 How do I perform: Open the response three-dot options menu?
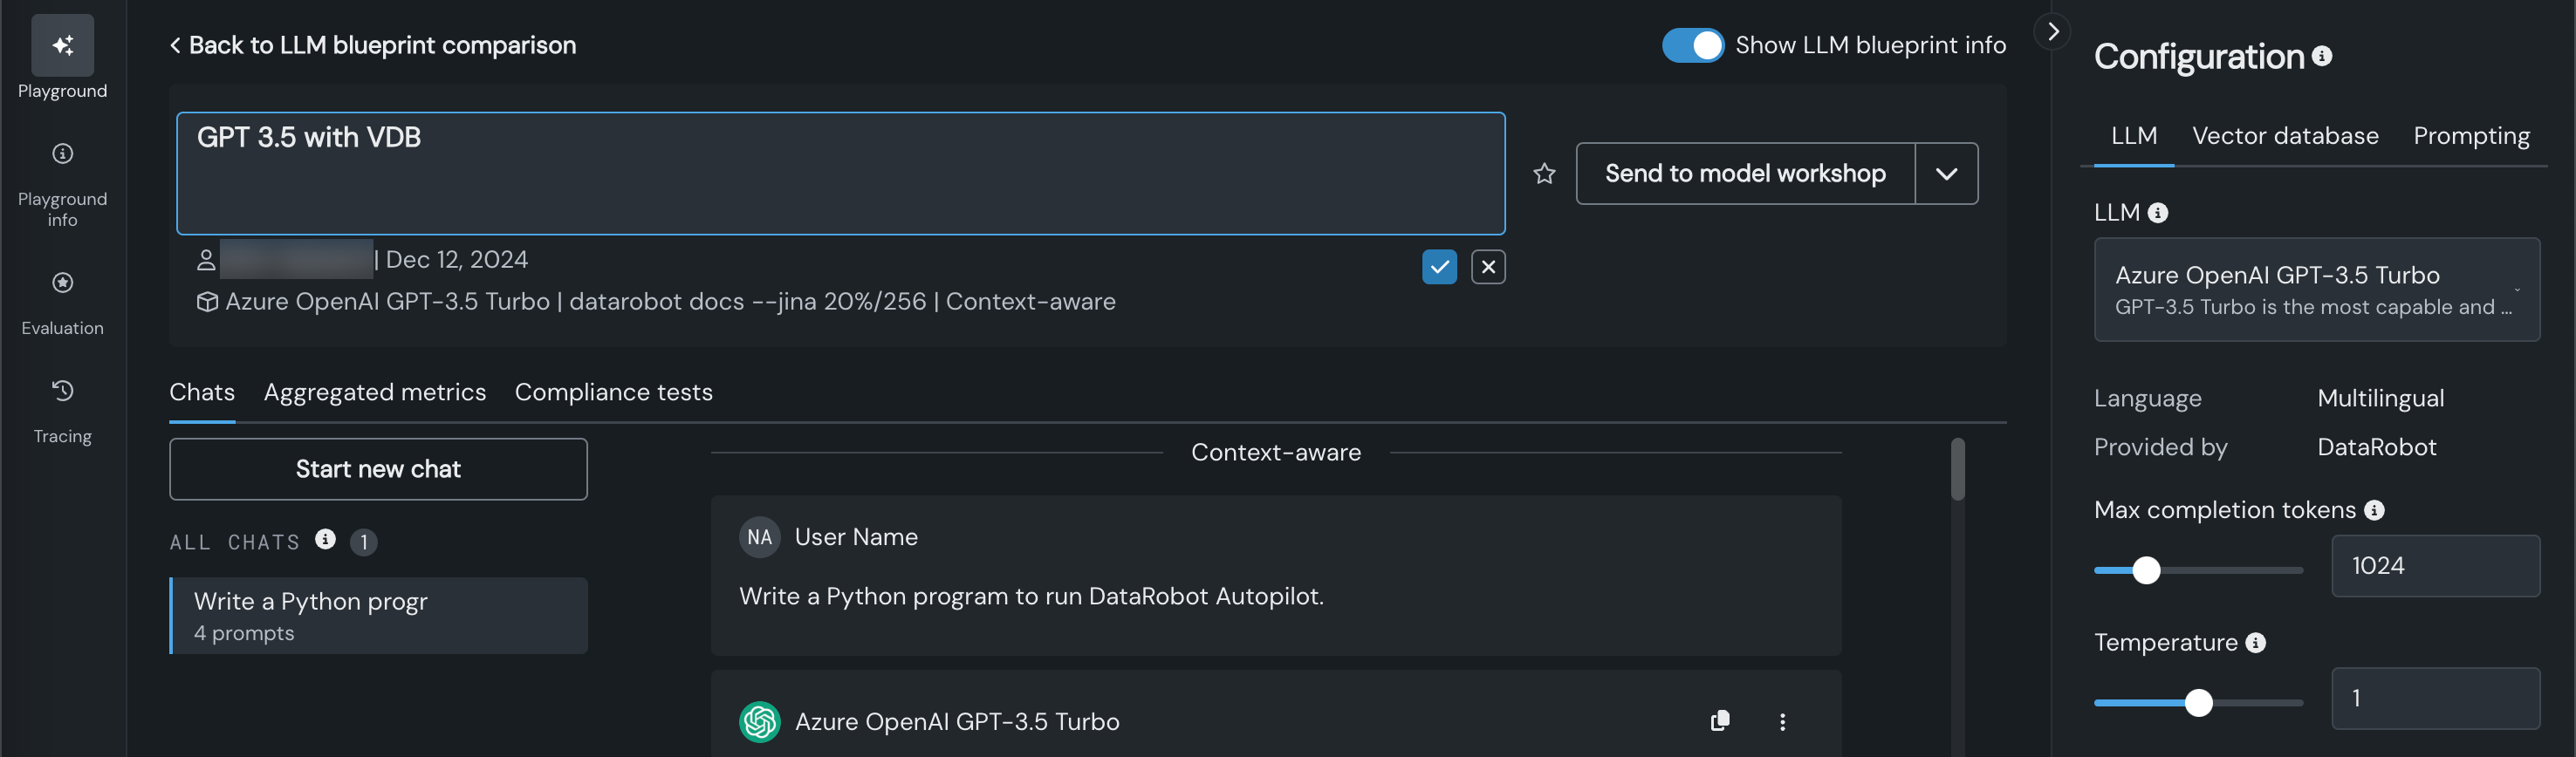pyautogui.click(x=1782, y=722)
